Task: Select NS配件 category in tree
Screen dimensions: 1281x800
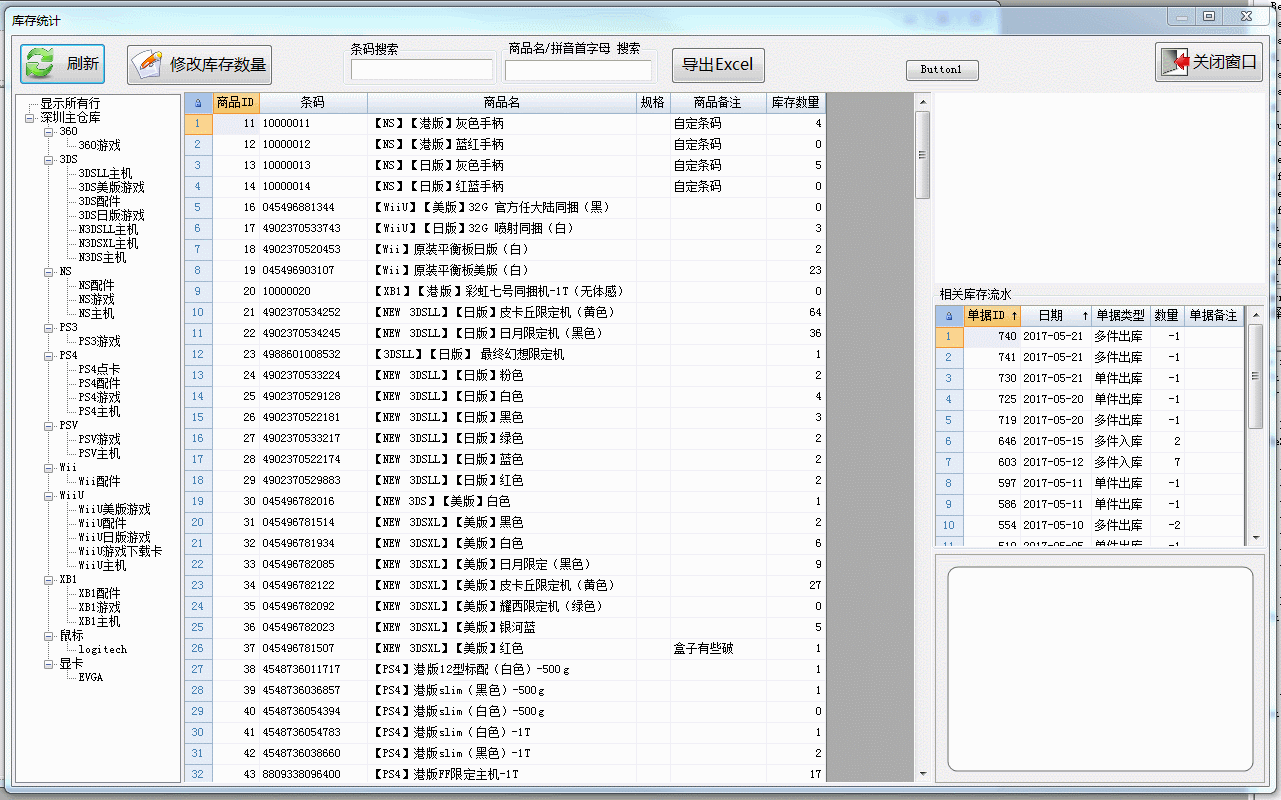Action: pyautogui.click(x=96, y=286)
